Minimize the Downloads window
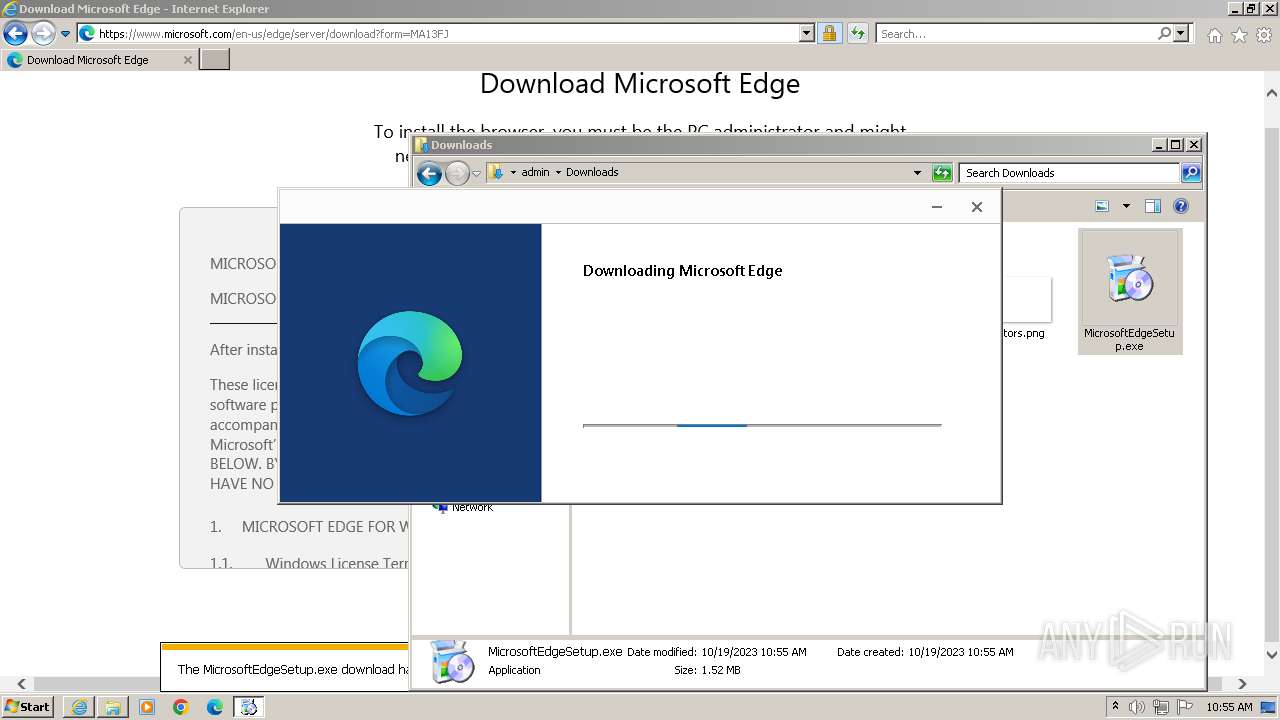The width and height of the screenshot is (1280, 720). pyautogui.click(x=1159, y=145)
